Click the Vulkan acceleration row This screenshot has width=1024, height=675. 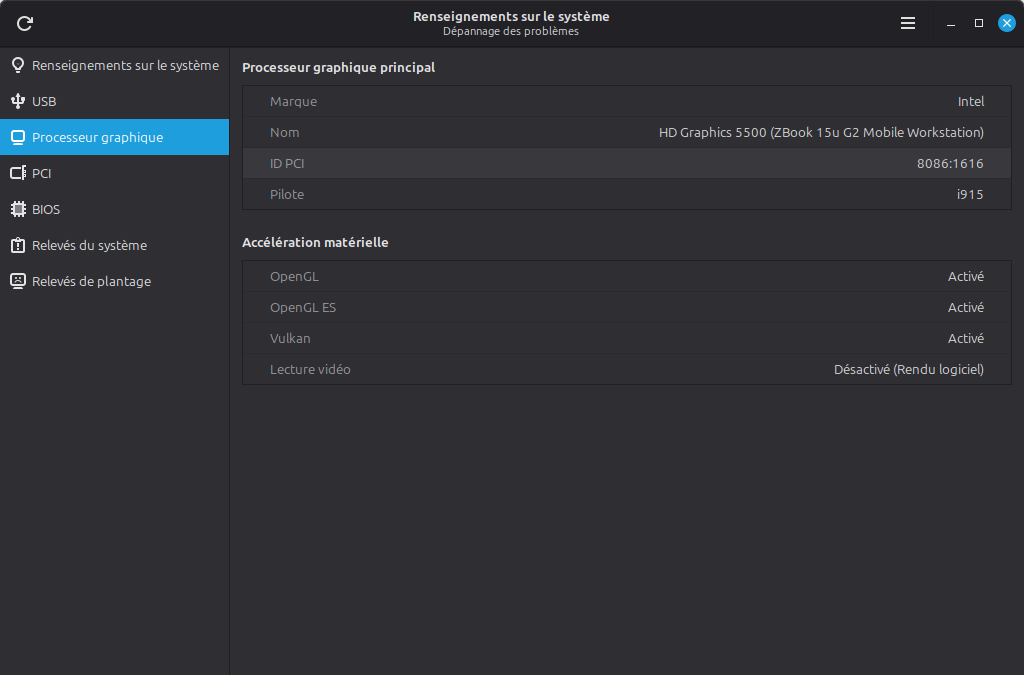pyautogui.click(x=626, y=338)
